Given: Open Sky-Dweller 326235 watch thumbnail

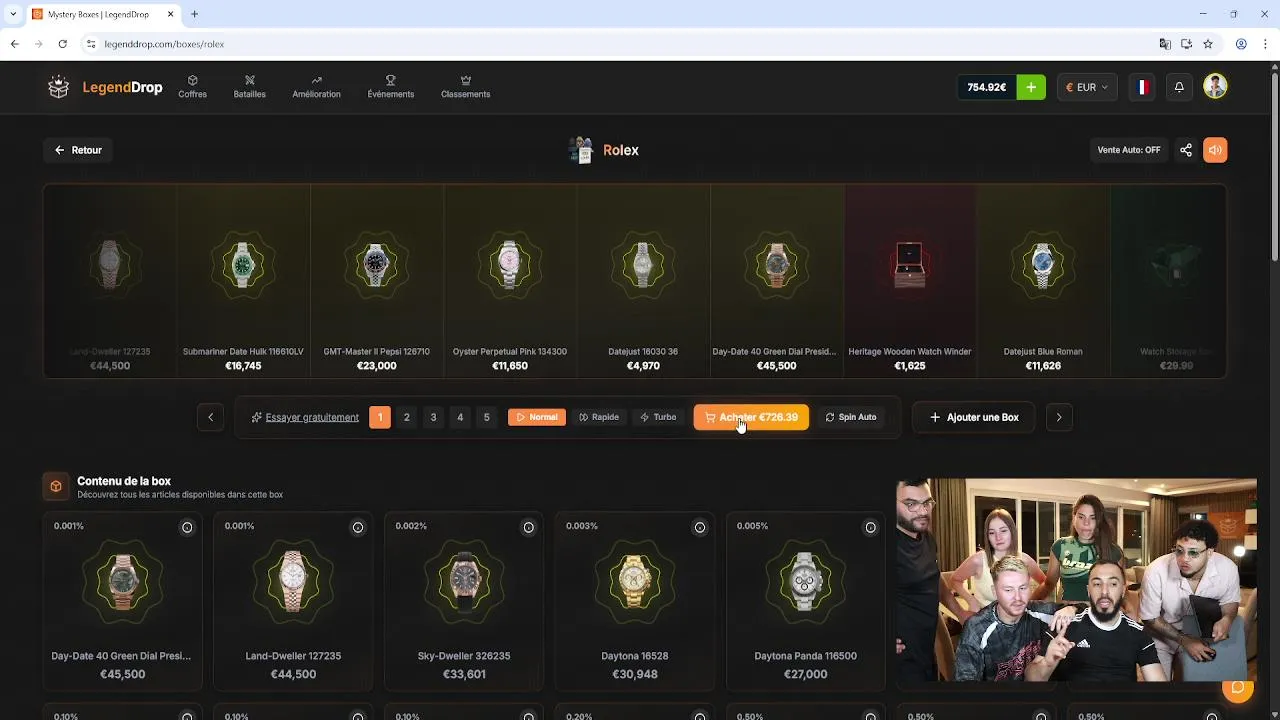Looking at the screenshot, I should click(x=464, y=582).
